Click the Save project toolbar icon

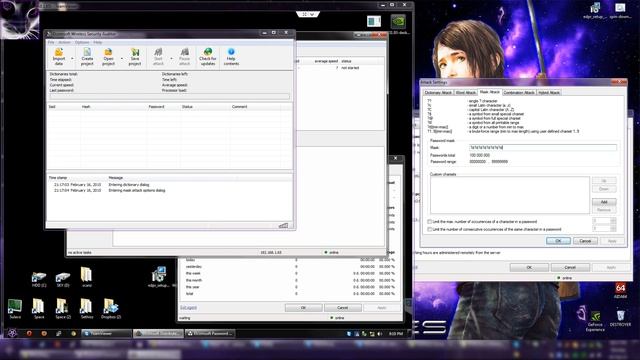[x=135, y=57]
